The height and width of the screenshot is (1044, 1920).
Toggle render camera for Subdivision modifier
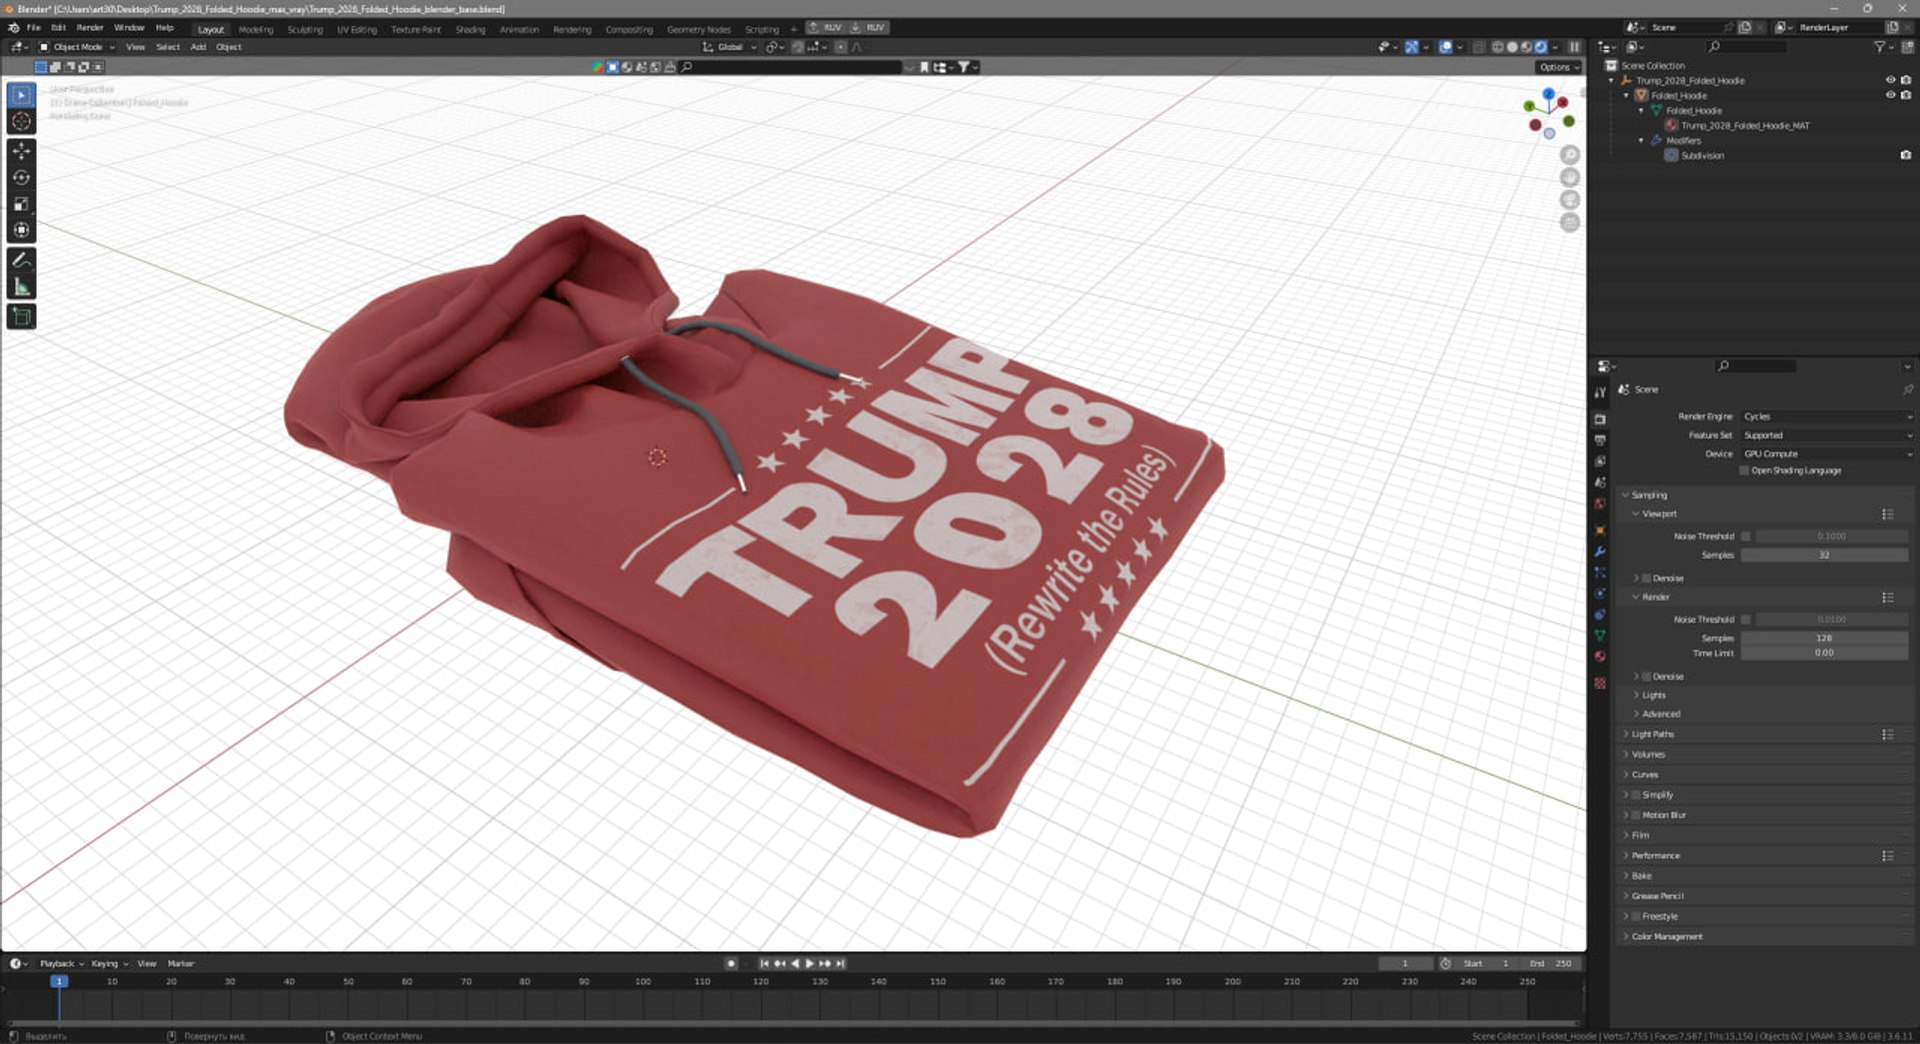tap(1906, 155)
